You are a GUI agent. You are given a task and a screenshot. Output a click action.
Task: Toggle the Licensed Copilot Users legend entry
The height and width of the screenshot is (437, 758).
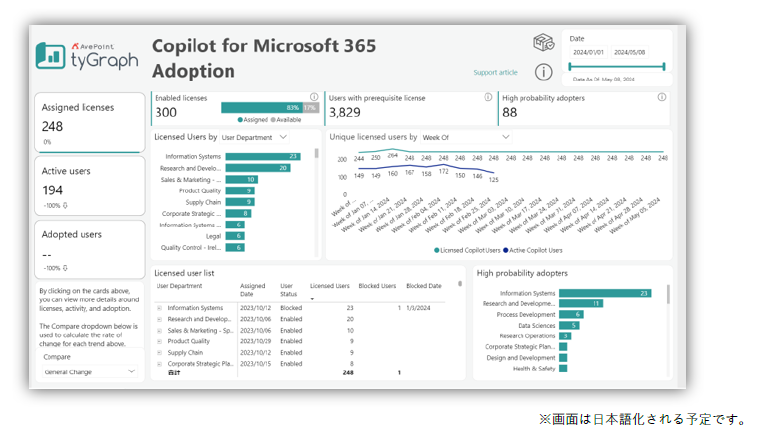(467, 250)
